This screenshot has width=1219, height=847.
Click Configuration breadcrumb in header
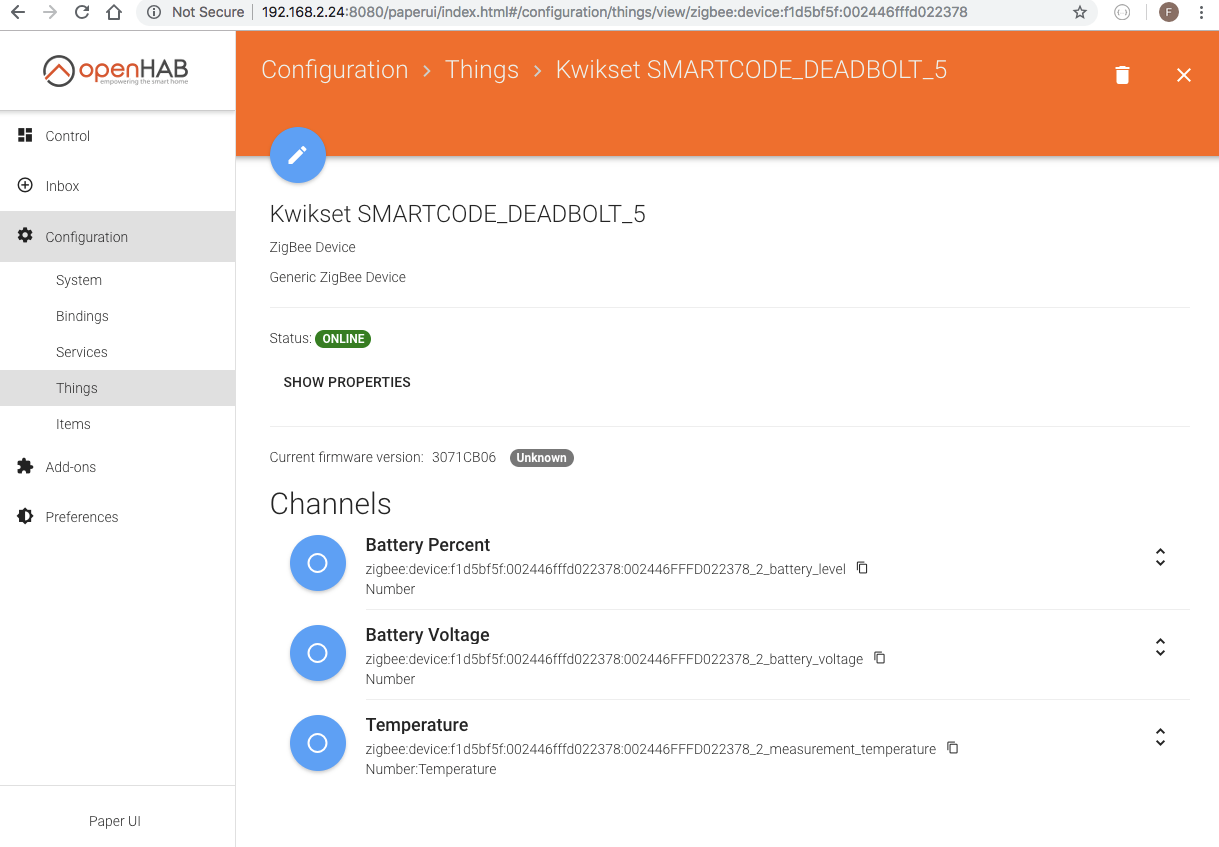pyautogui.click(x=335, y=70)
